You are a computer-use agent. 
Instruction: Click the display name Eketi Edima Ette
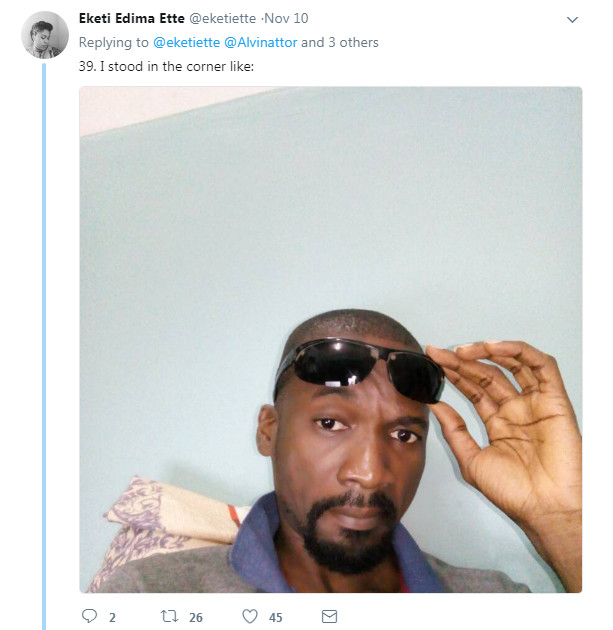132,18
